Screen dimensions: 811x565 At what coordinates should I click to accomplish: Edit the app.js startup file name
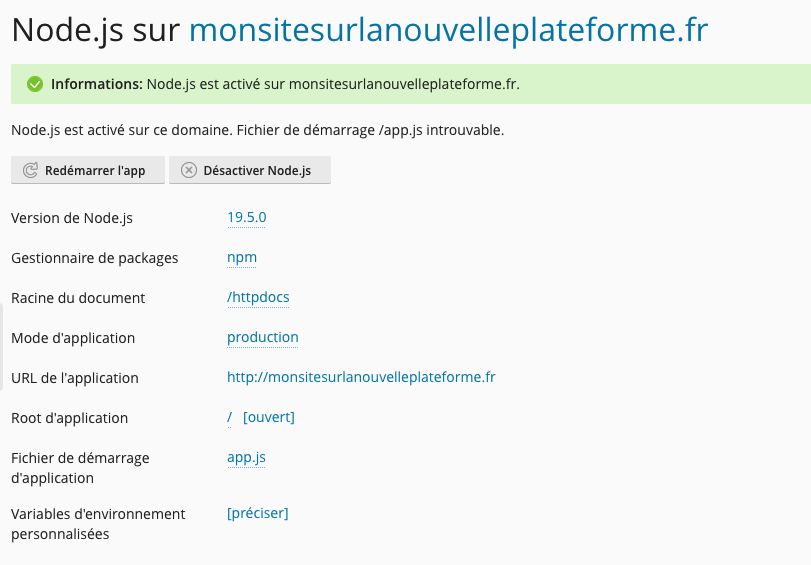[x=246, y=457]
